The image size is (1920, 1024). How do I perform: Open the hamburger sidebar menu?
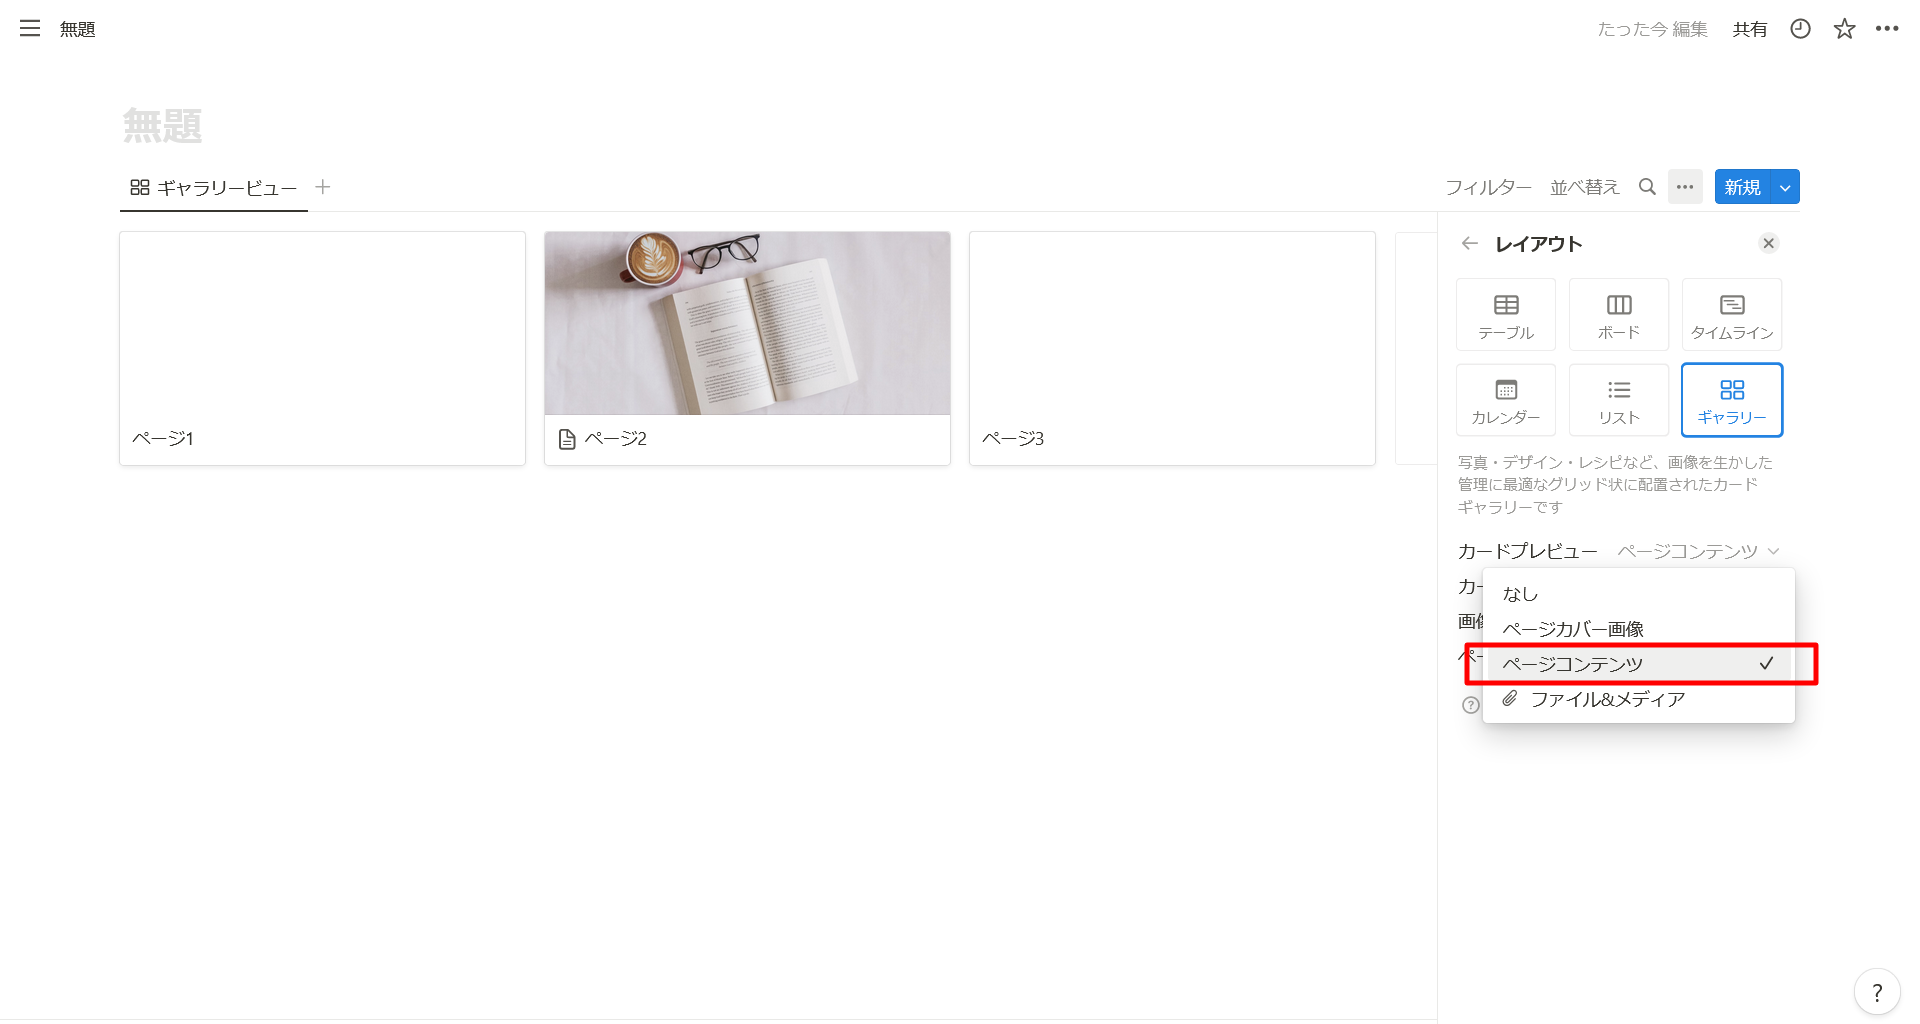[30, 29]
